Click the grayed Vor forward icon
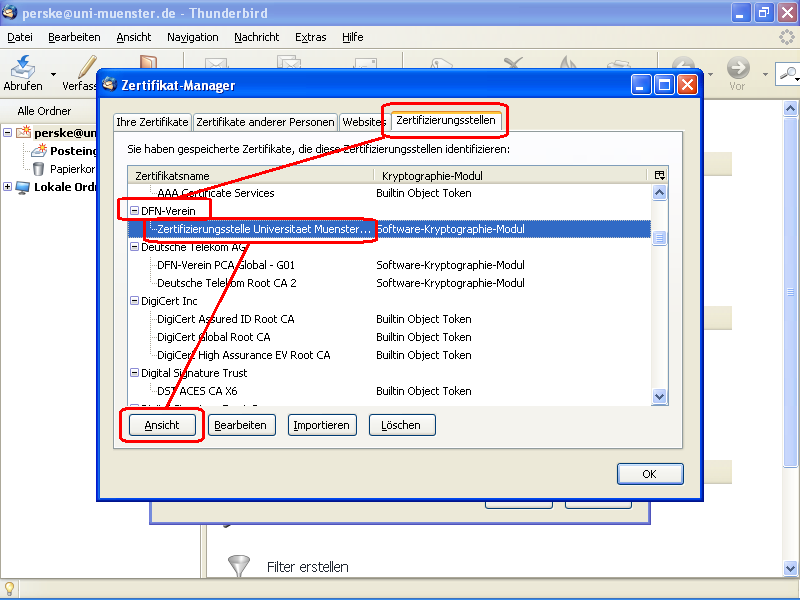The image size is (800, 600). click(x=737, y=67)
